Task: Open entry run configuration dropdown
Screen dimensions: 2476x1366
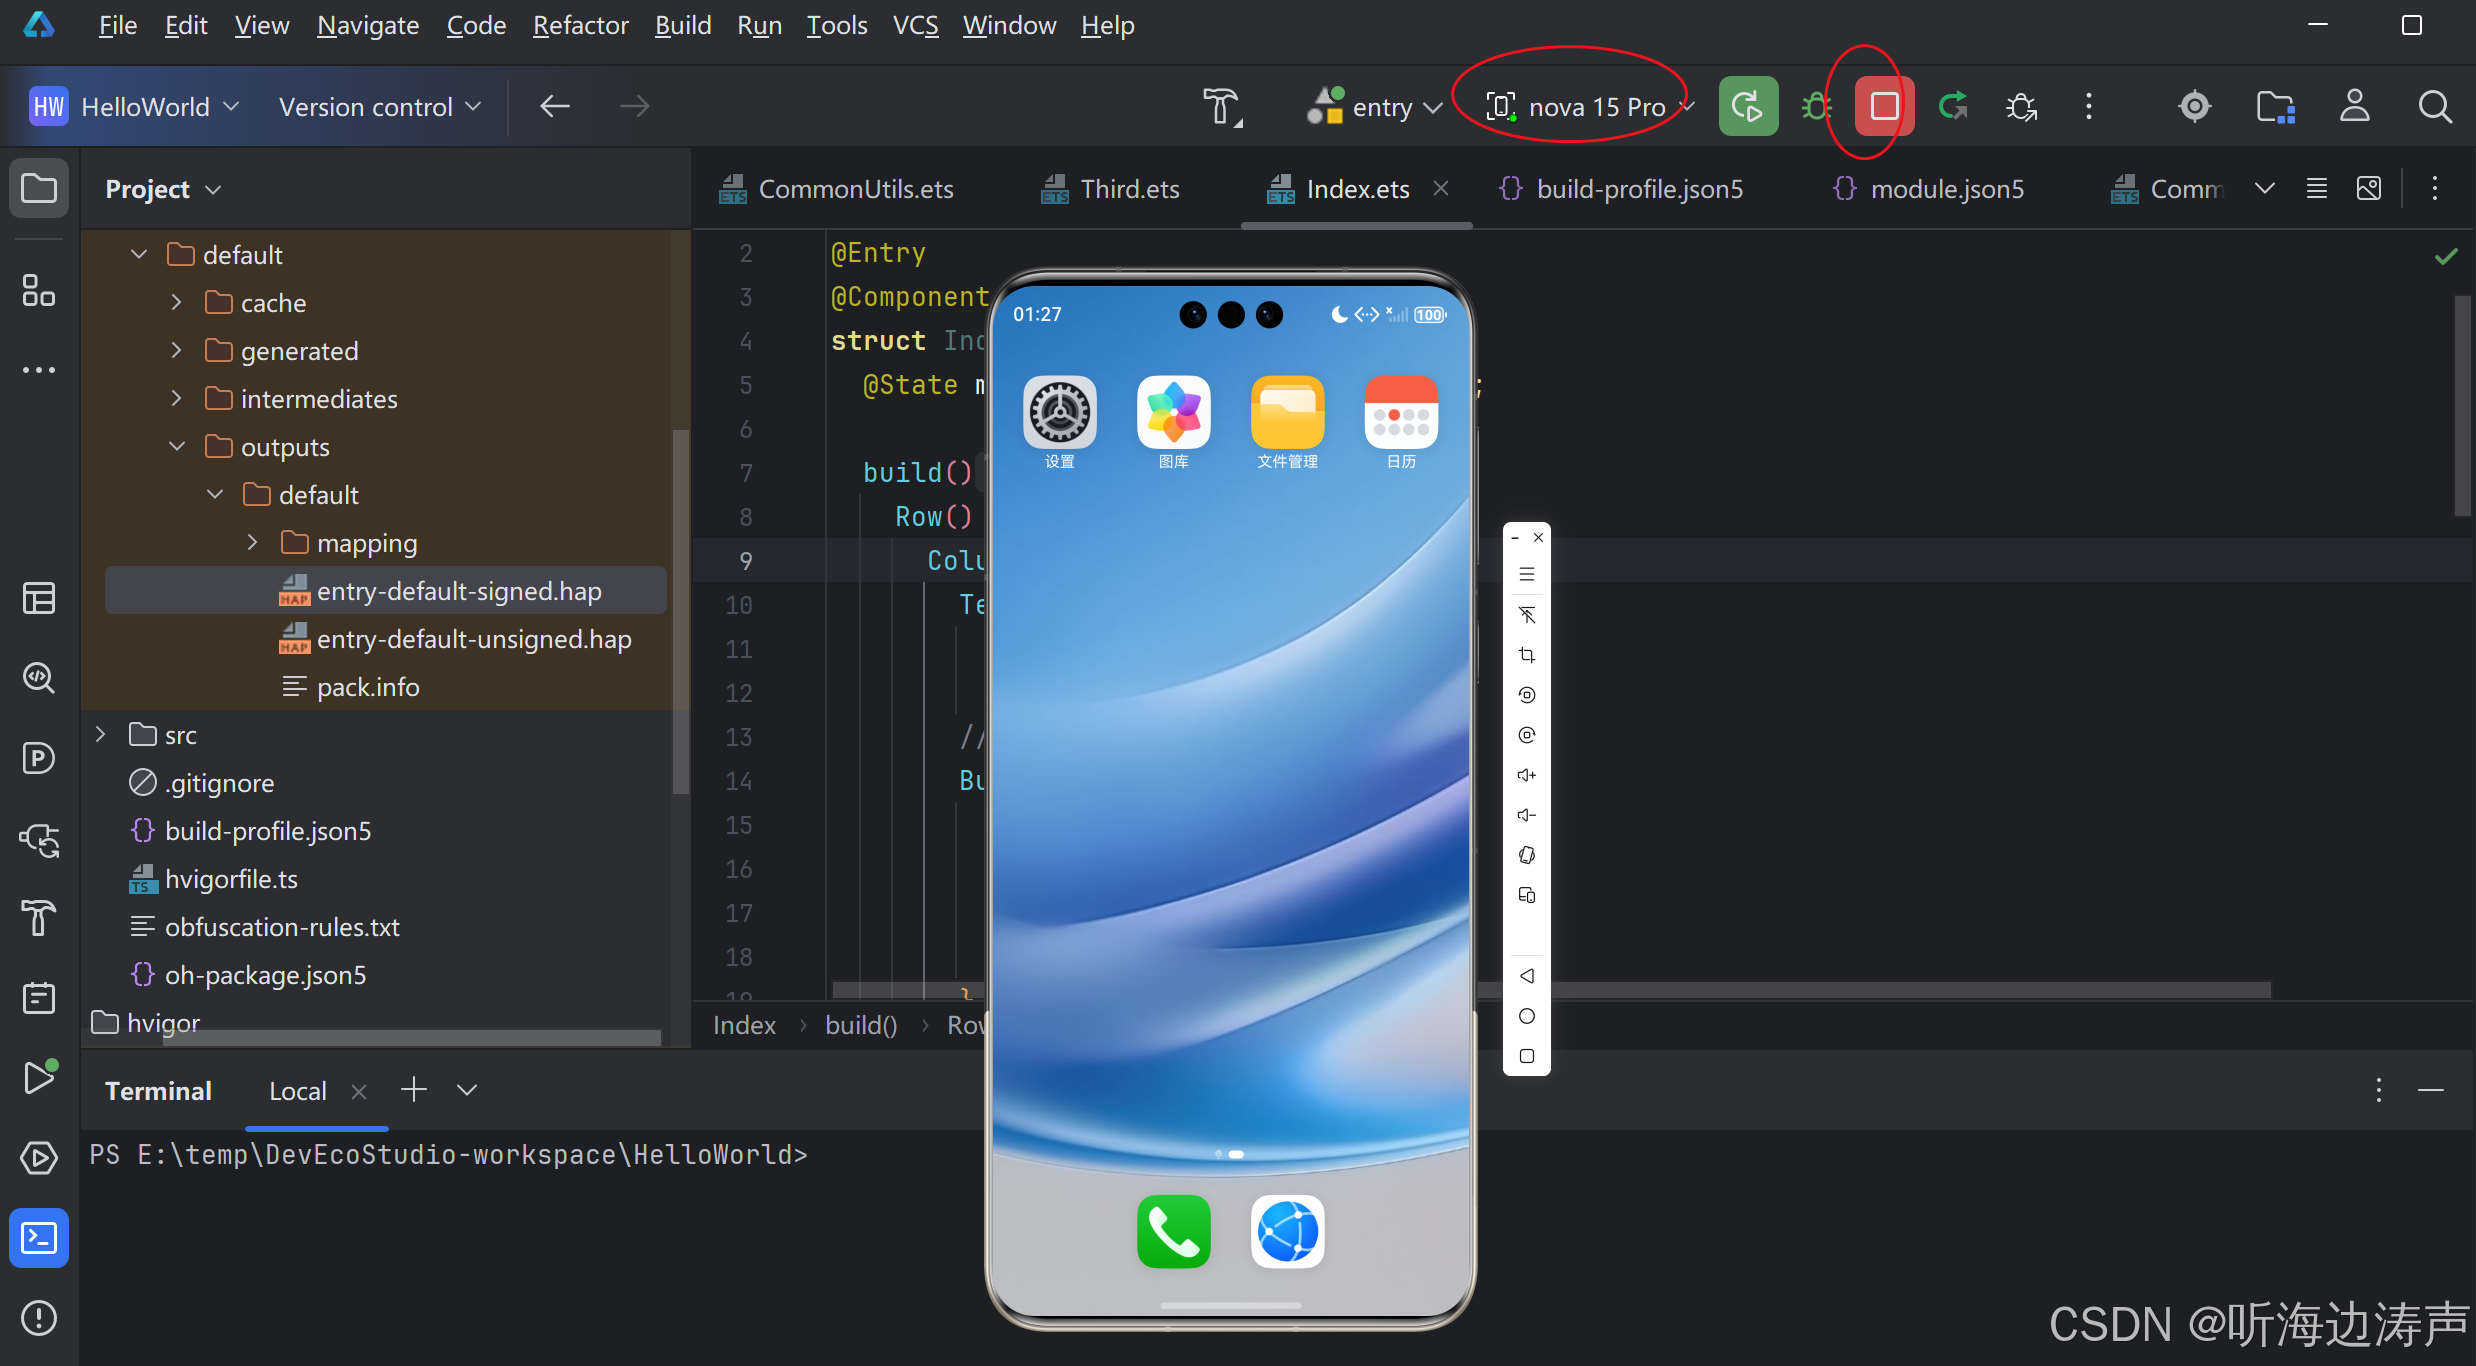Action: pyautogui.click(x=1376, y=106)
